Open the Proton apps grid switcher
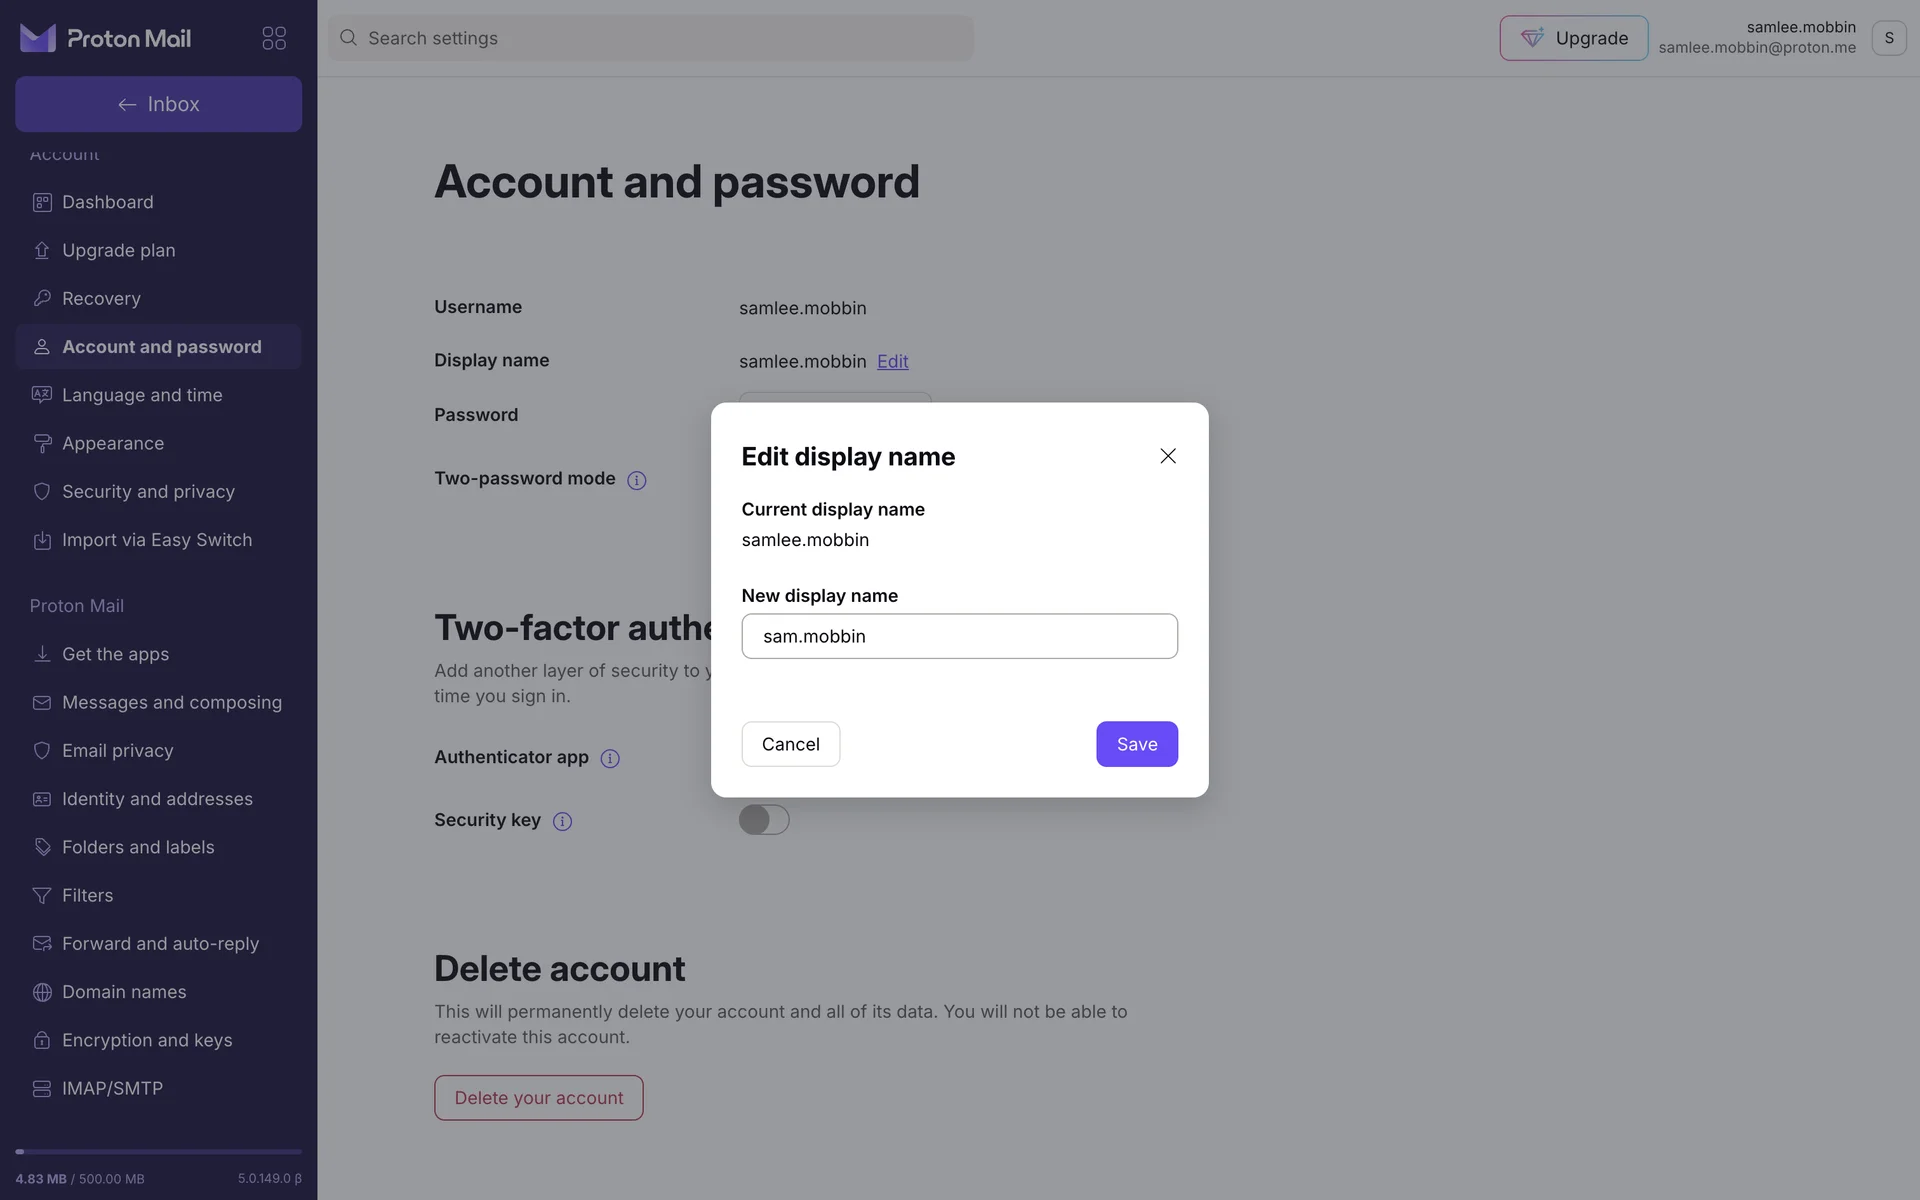 pos(273,38)
